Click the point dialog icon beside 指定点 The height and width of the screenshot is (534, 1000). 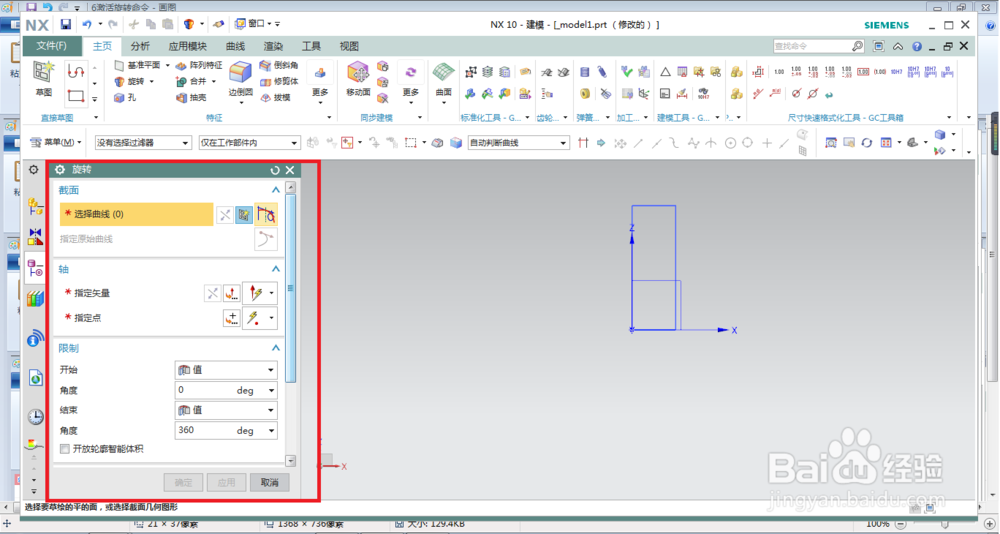232,318
